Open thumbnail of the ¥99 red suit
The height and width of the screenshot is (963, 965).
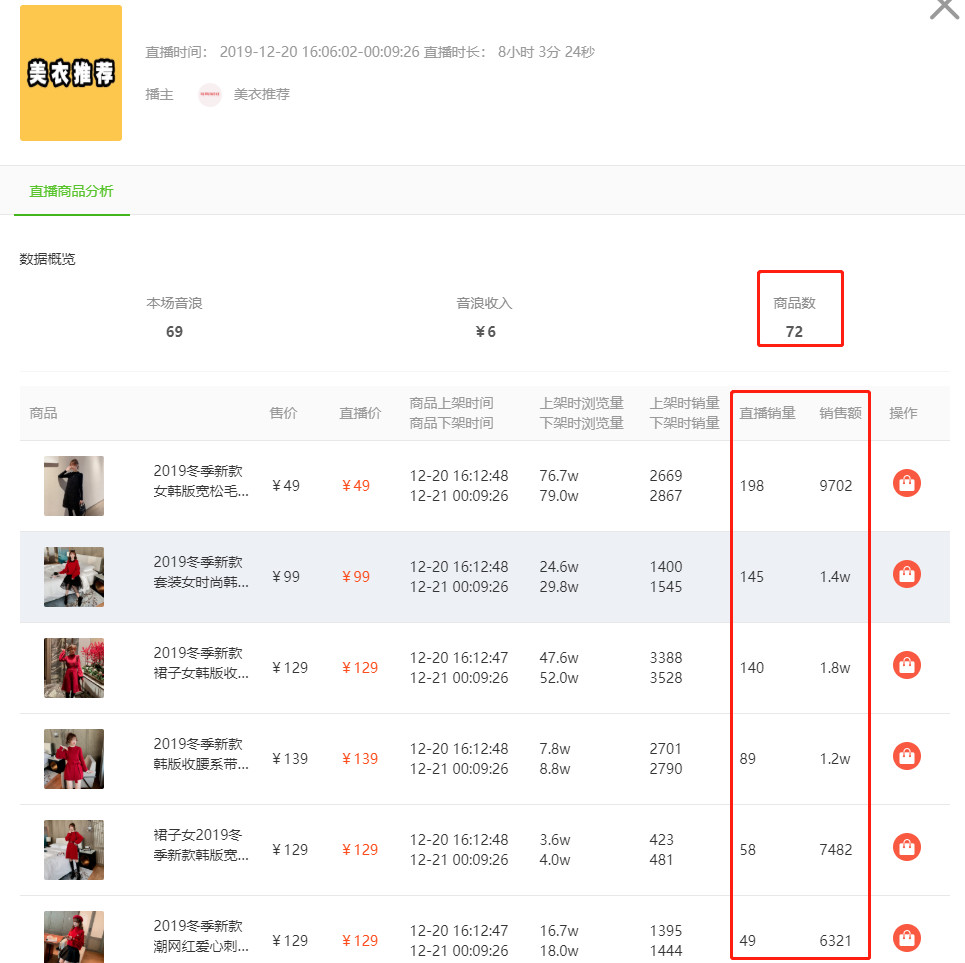[74, 577]
